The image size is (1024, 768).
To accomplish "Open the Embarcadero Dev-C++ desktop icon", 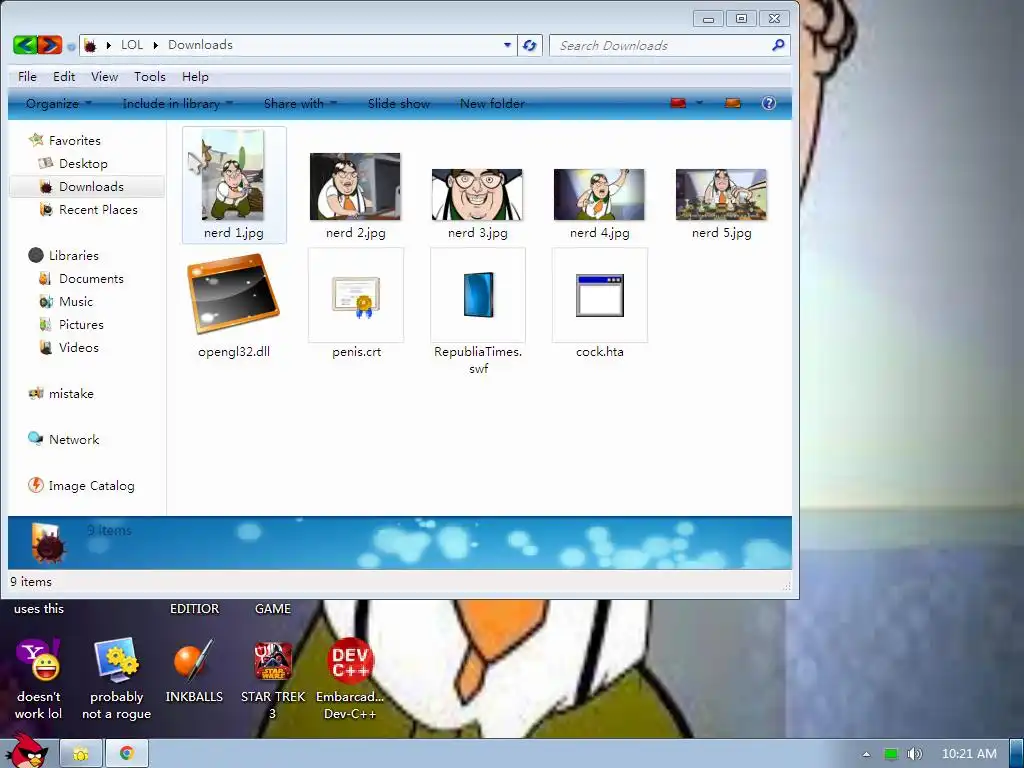I will tap(350, 660).
